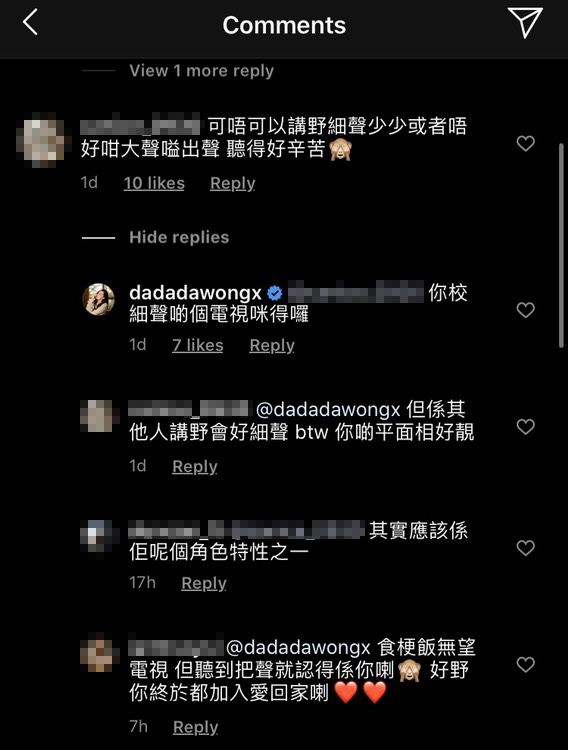Open dadadawongx profile picture

point(99,299)
